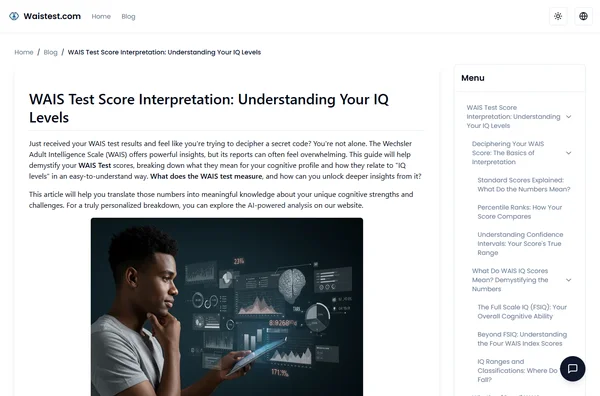600x396 pixels.
Task: Jump to Beyond FSIQ section
Action: pyautogui.click(x=522, y=339)
